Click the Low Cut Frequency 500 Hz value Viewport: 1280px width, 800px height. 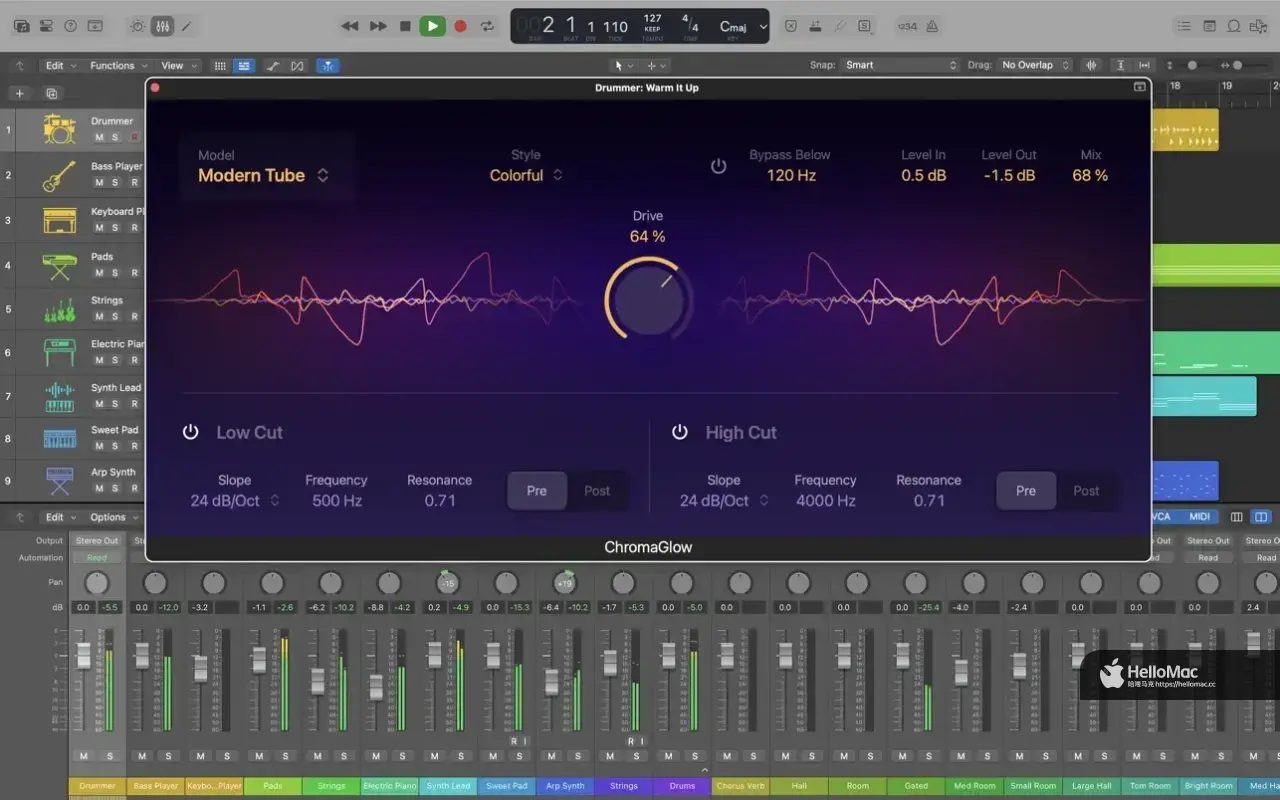pyautogui.click(x=337, y=500)
